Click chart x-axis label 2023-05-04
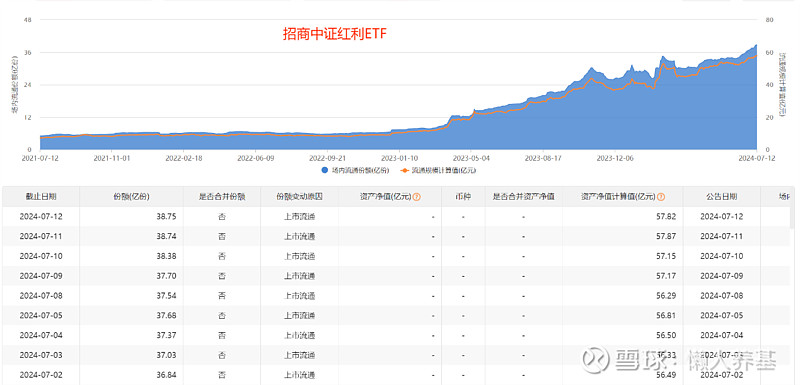Screen dimensions: 800x385 (472, 158)
